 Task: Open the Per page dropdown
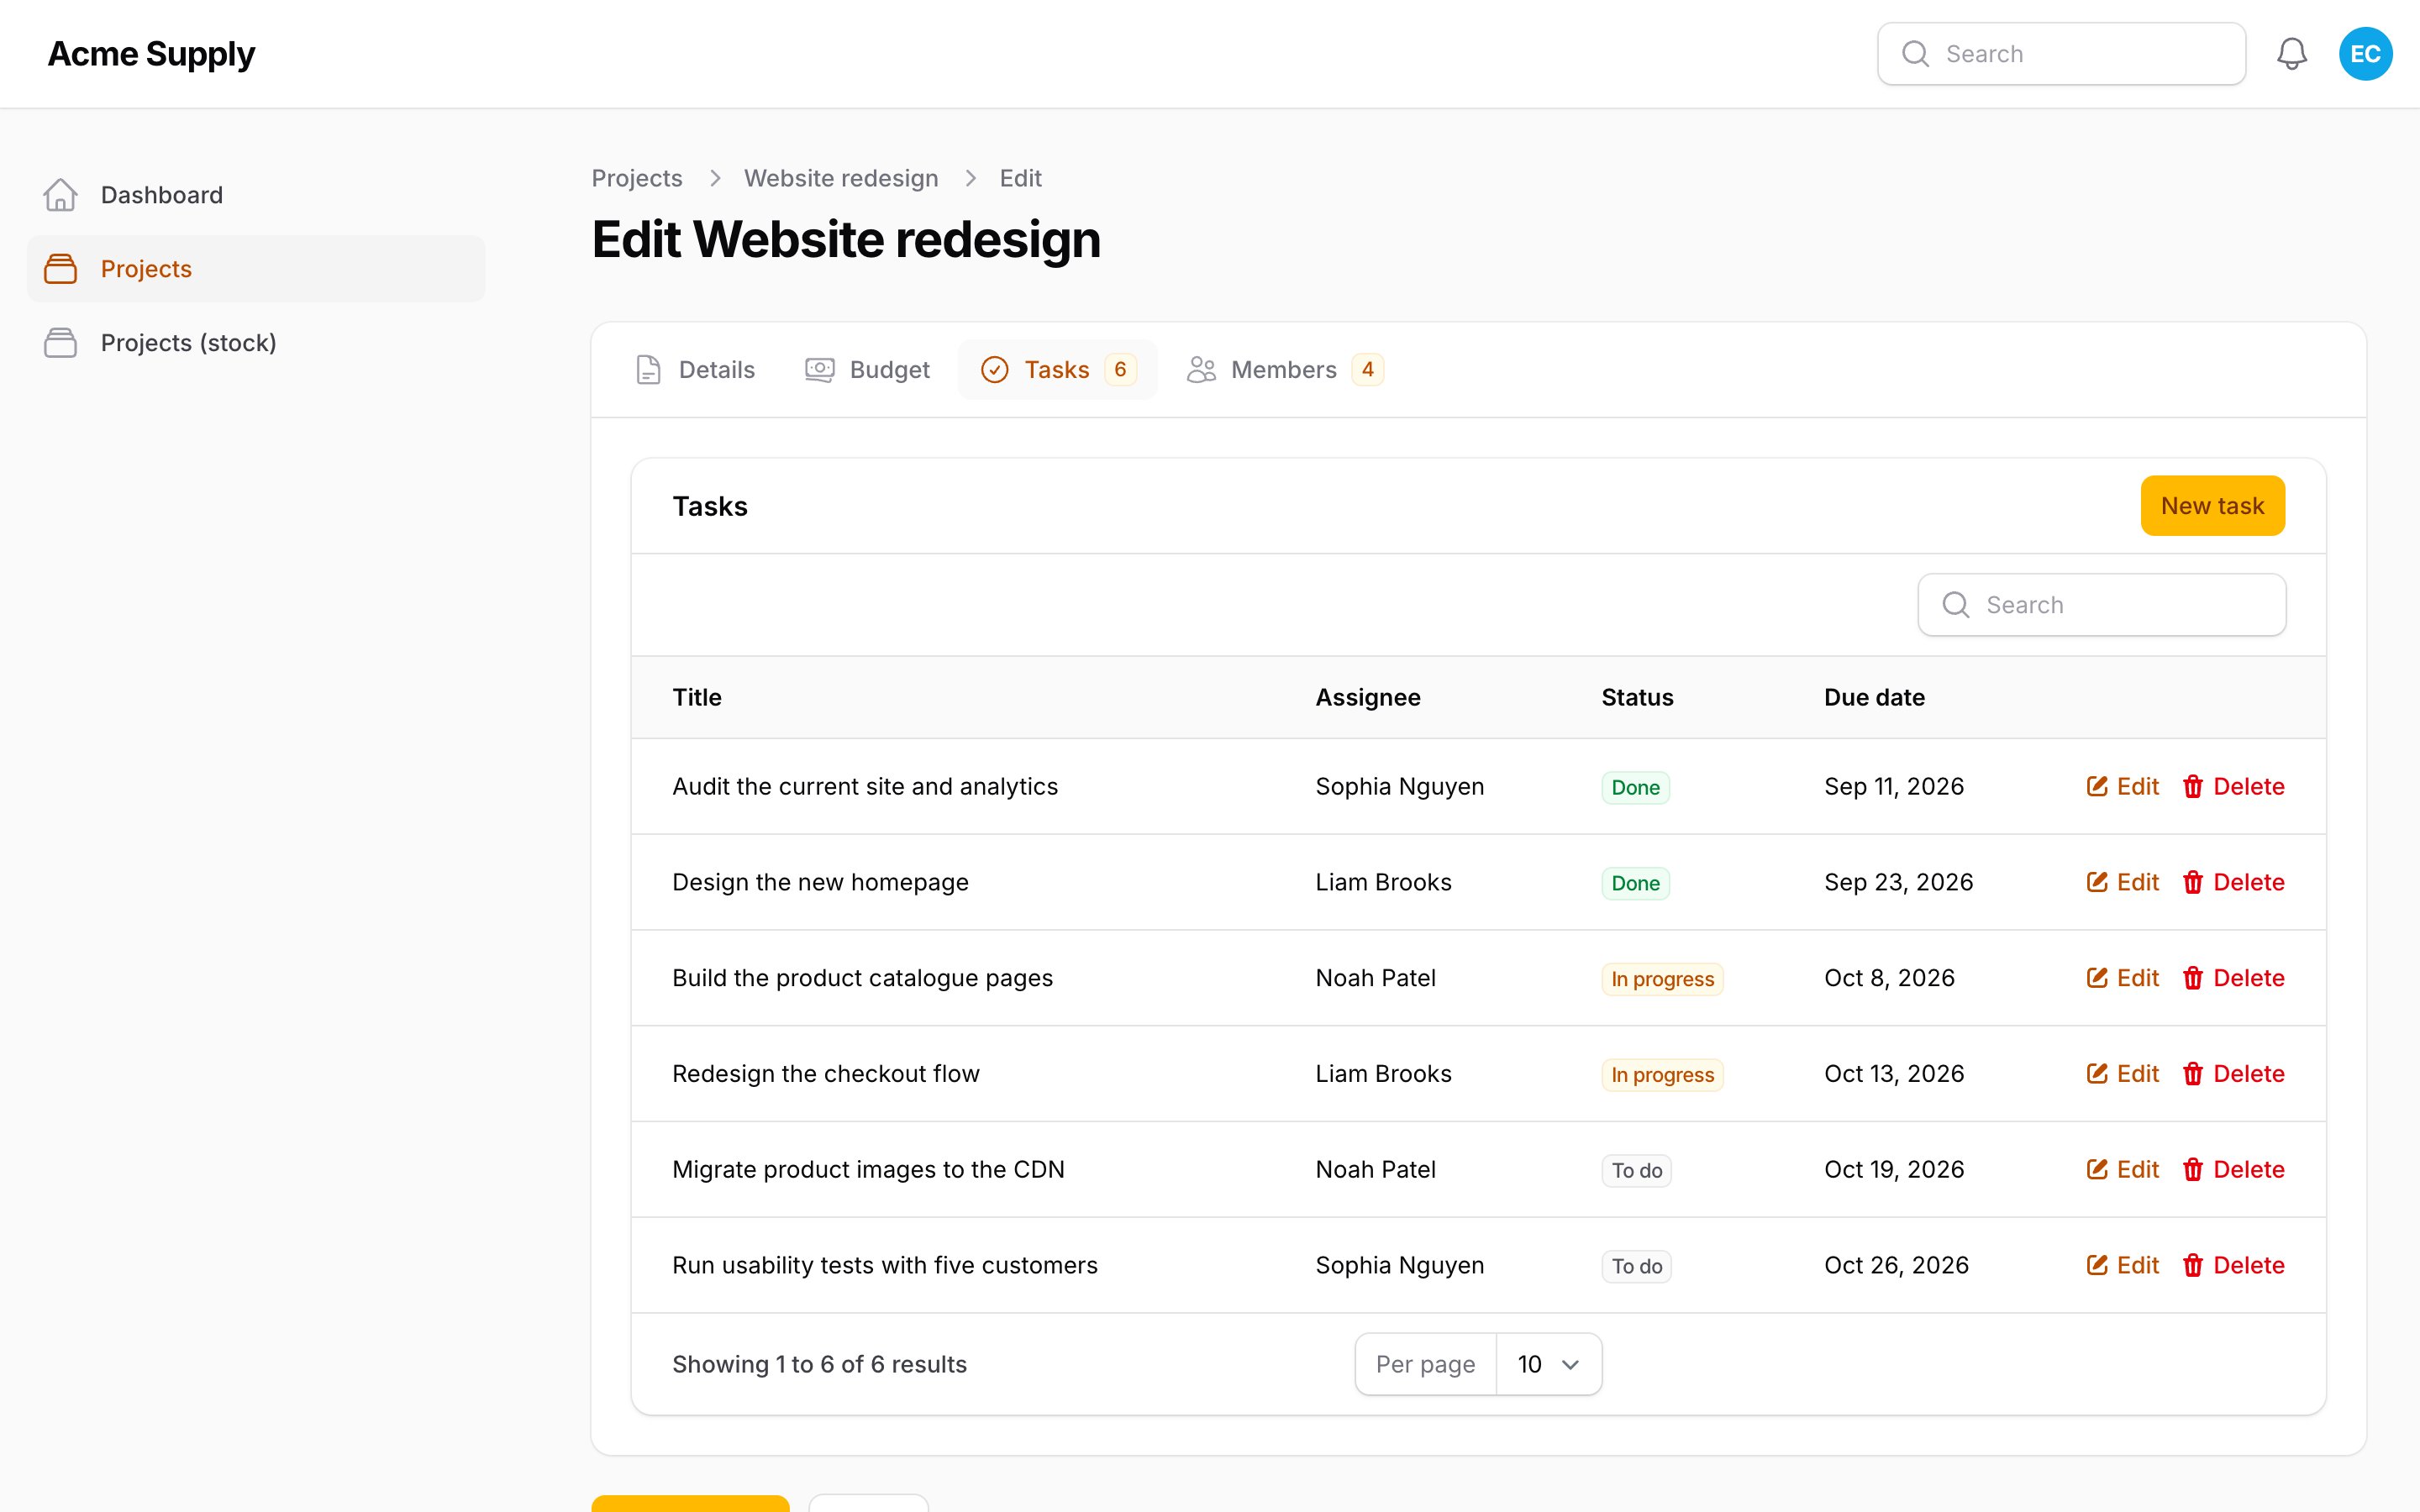click(x=1548, y=1364)
